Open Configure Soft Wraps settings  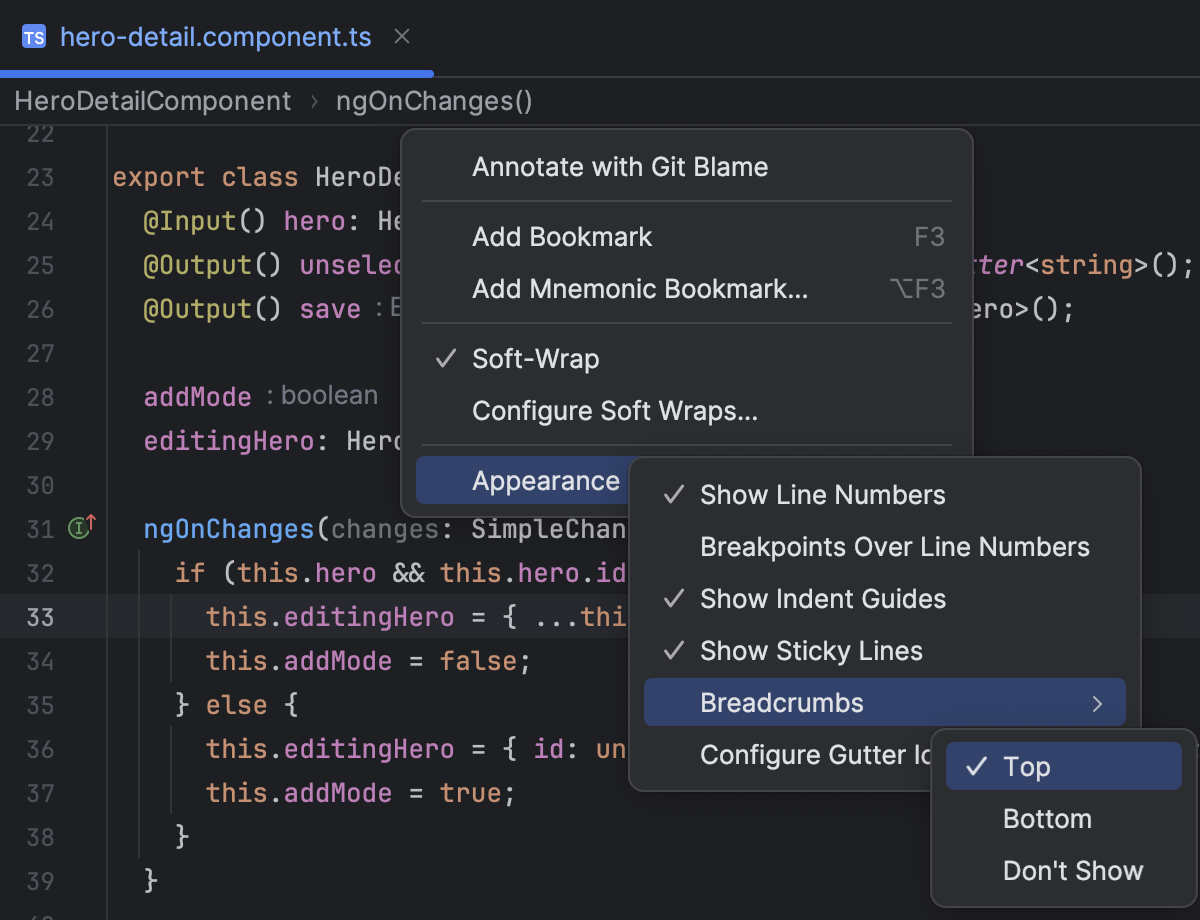pyautogui.click(x=614, y=410)
